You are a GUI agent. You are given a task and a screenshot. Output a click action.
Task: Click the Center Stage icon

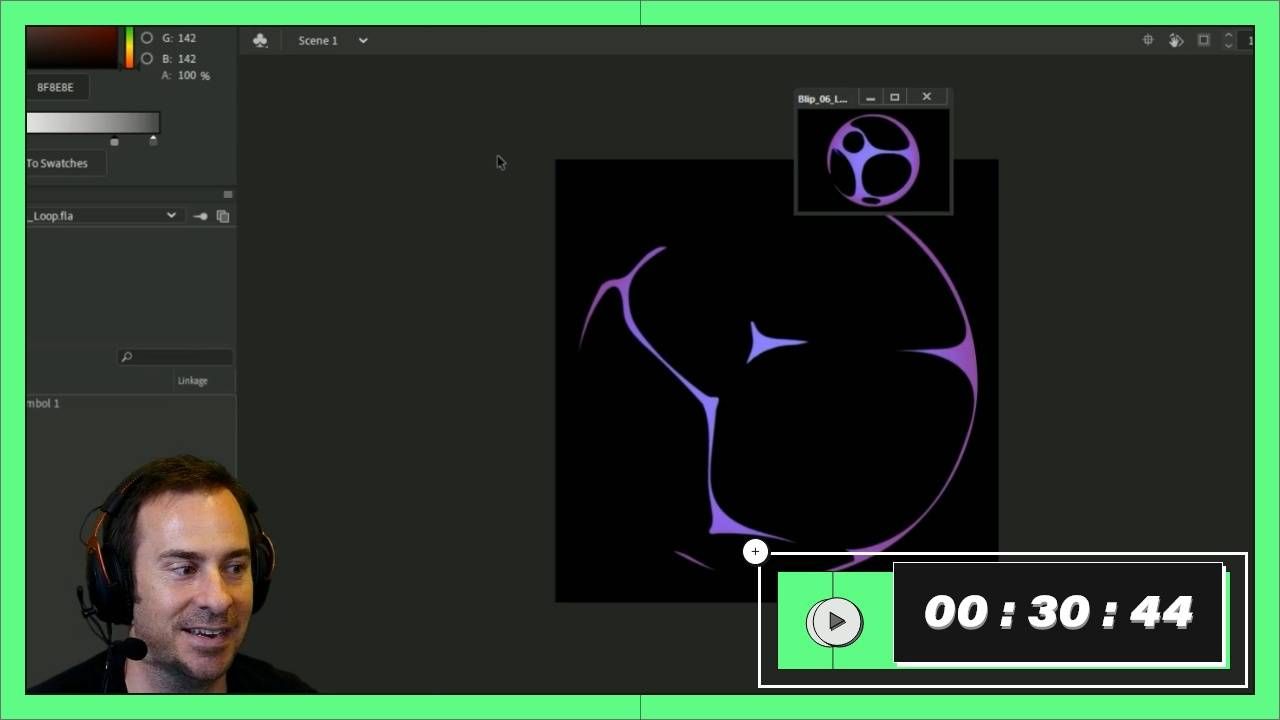[1148, 40]
